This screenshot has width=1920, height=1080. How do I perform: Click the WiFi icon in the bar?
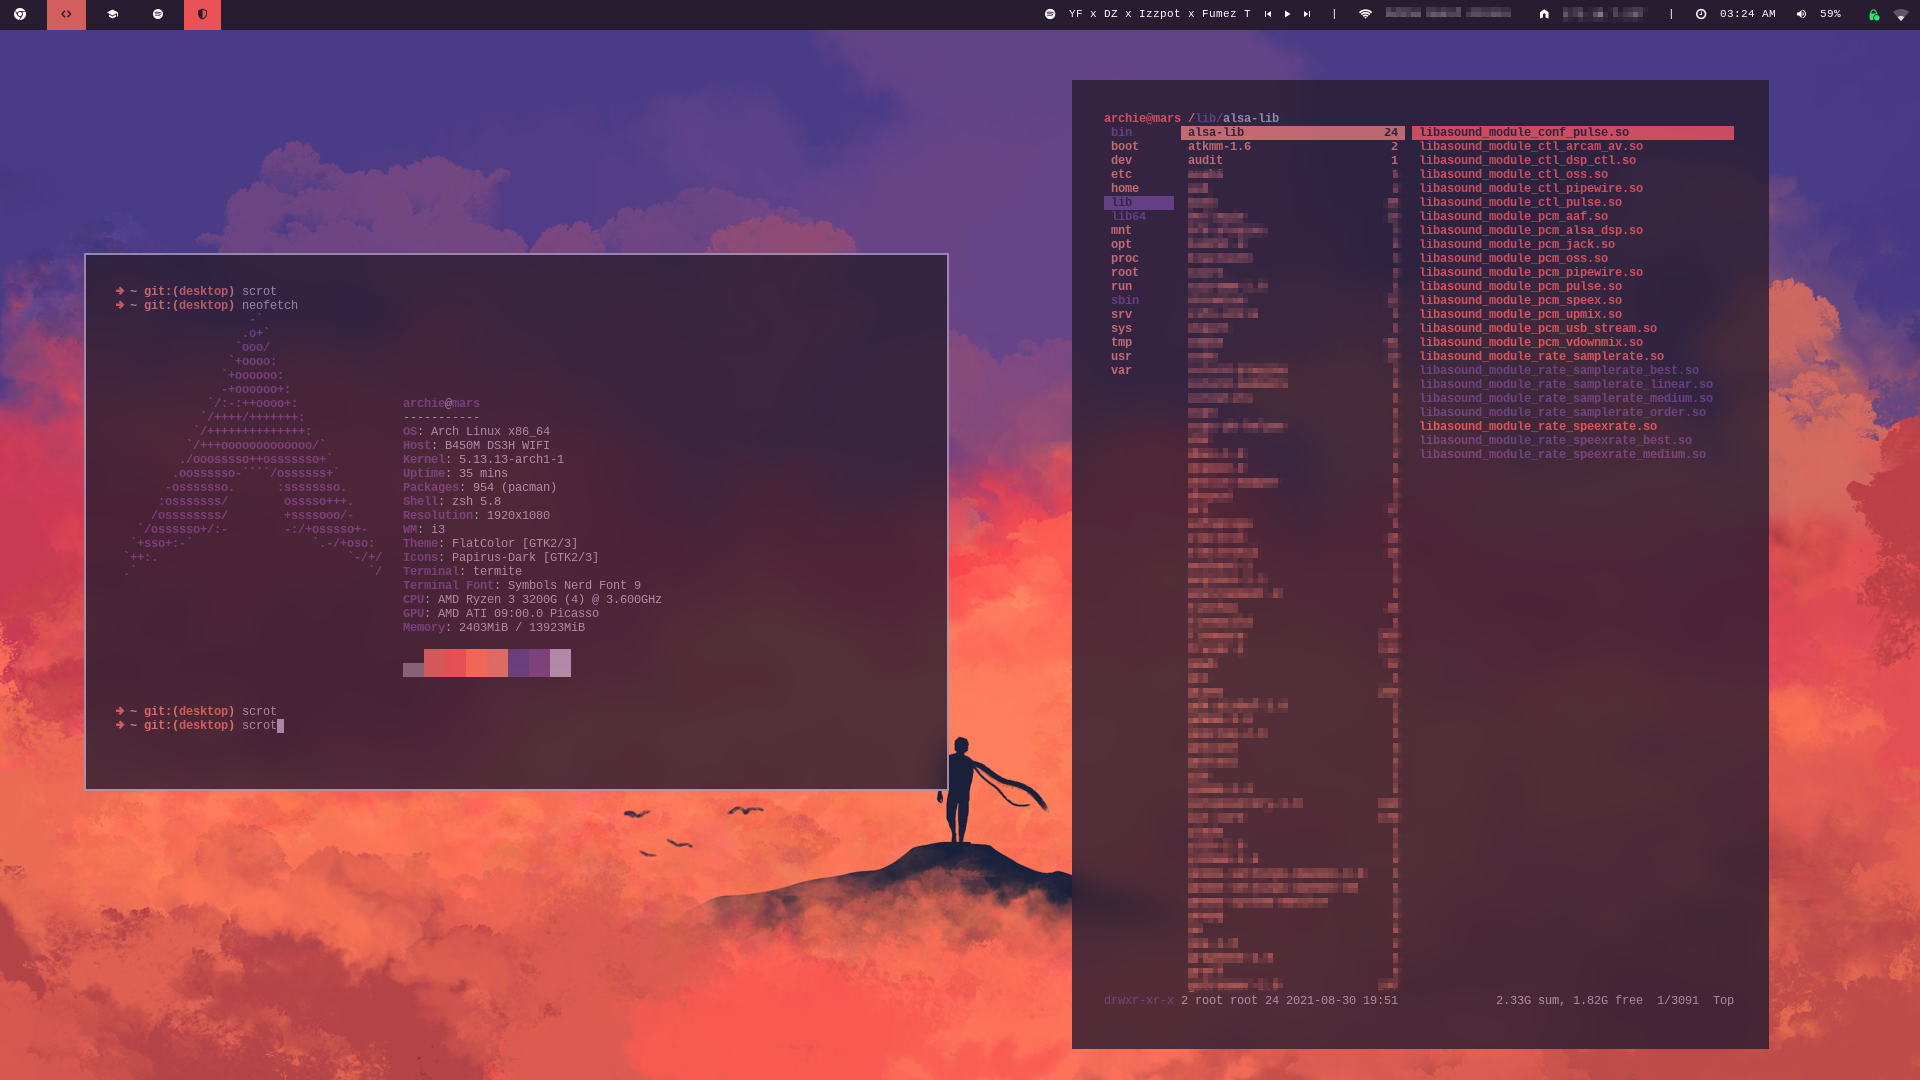pos(1365,14)
